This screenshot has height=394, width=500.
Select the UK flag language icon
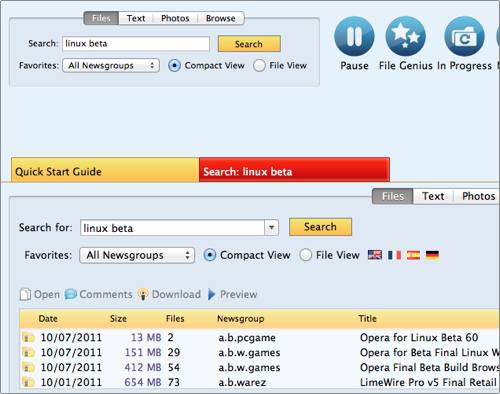point(375,255)
